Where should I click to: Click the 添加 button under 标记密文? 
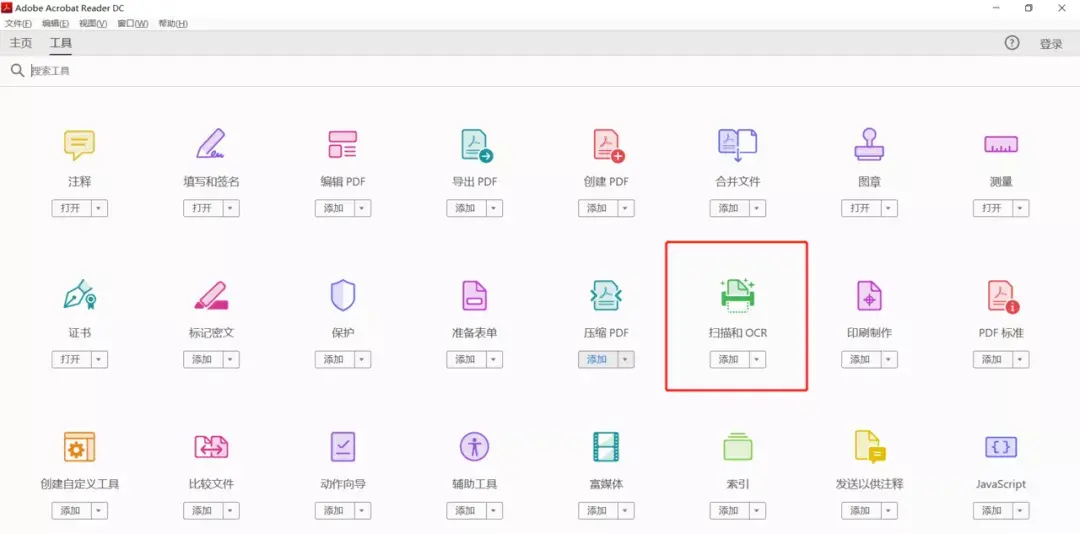tap(202, 359)
